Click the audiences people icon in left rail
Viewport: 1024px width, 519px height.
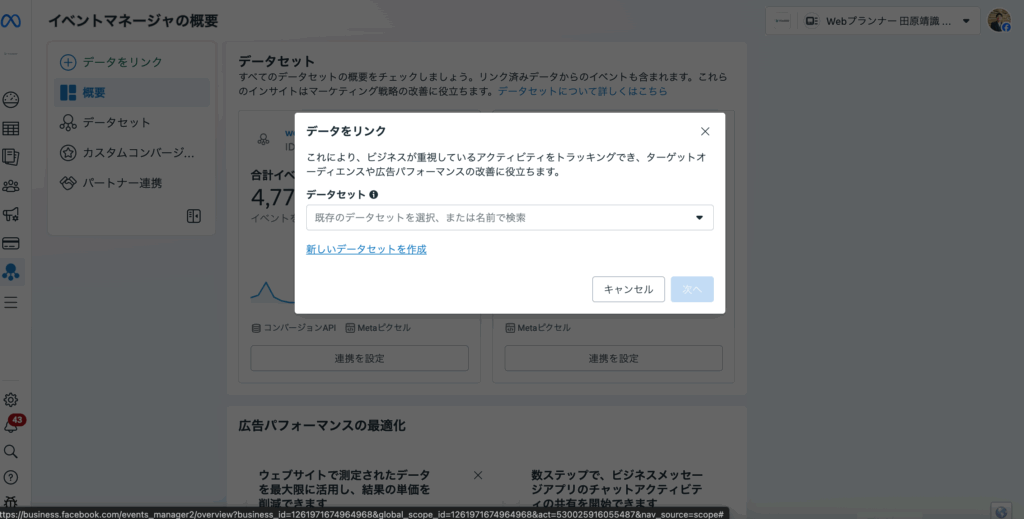coord(12,186)
